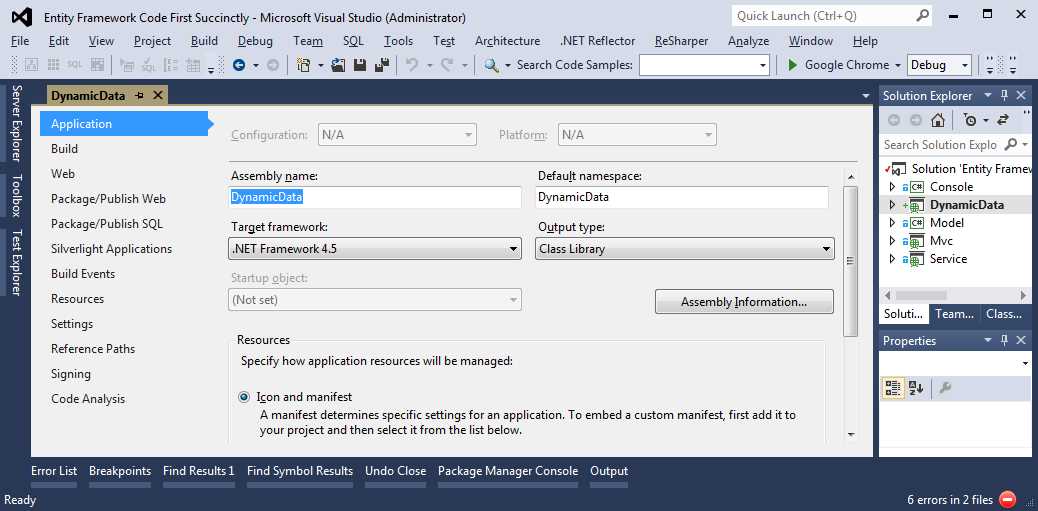The width and height of the screenshot is (1038, 511).
Task: Expand the Mvc project node
Action: click(892, 241)
